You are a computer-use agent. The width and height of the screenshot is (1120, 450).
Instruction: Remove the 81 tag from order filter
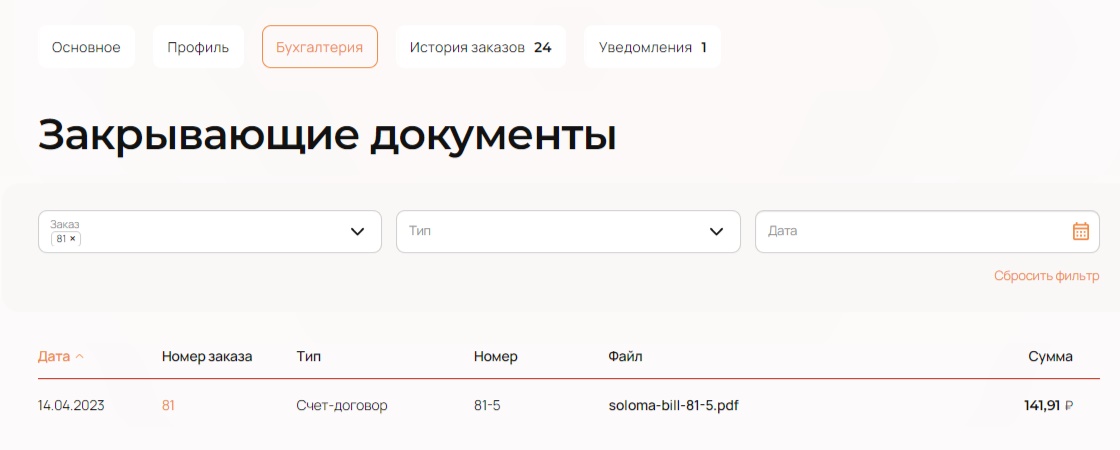point(73,239)
